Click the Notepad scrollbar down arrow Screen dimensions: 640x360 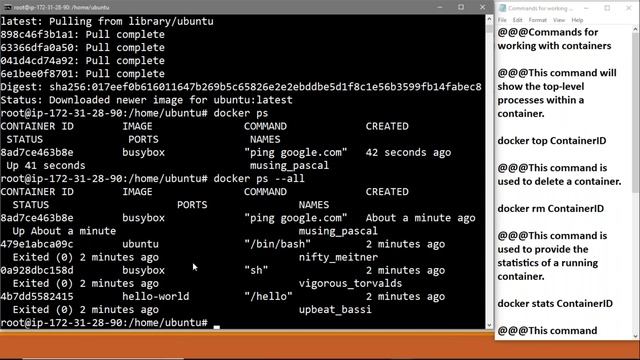tap(636, 336)
